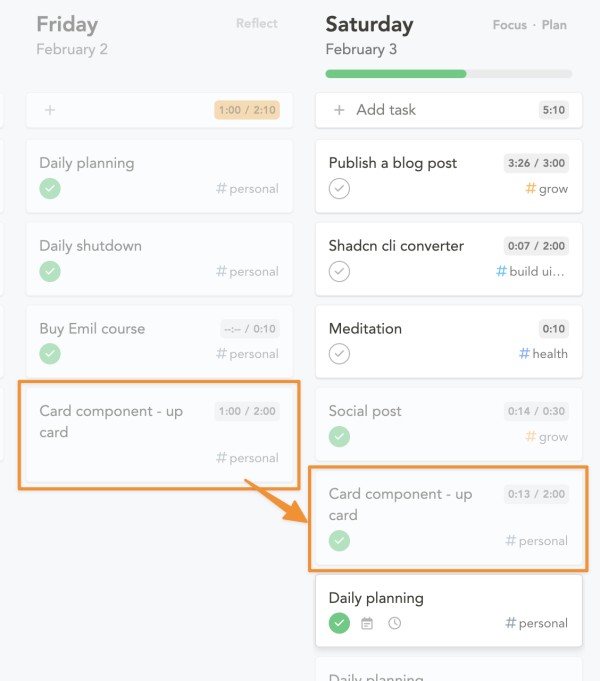Image resolution: width=600 pixels, height=681 pixels.
Task: Open the personal channel tag on Daily shutdown
Action: [x=247, y=271]
